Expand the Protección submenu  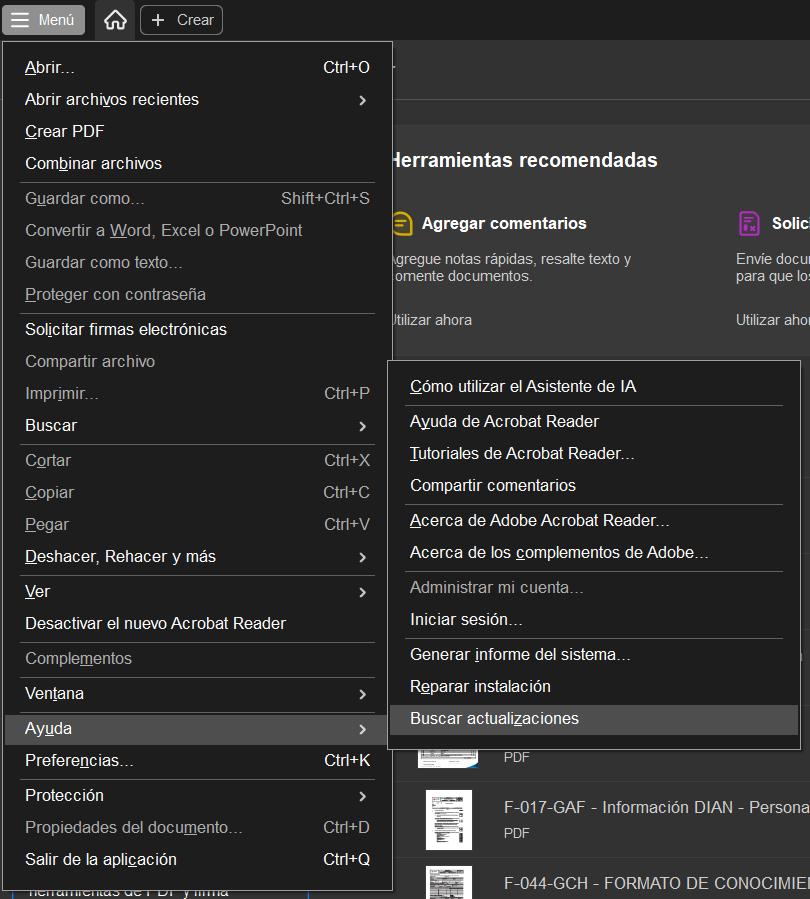(197, 796)
